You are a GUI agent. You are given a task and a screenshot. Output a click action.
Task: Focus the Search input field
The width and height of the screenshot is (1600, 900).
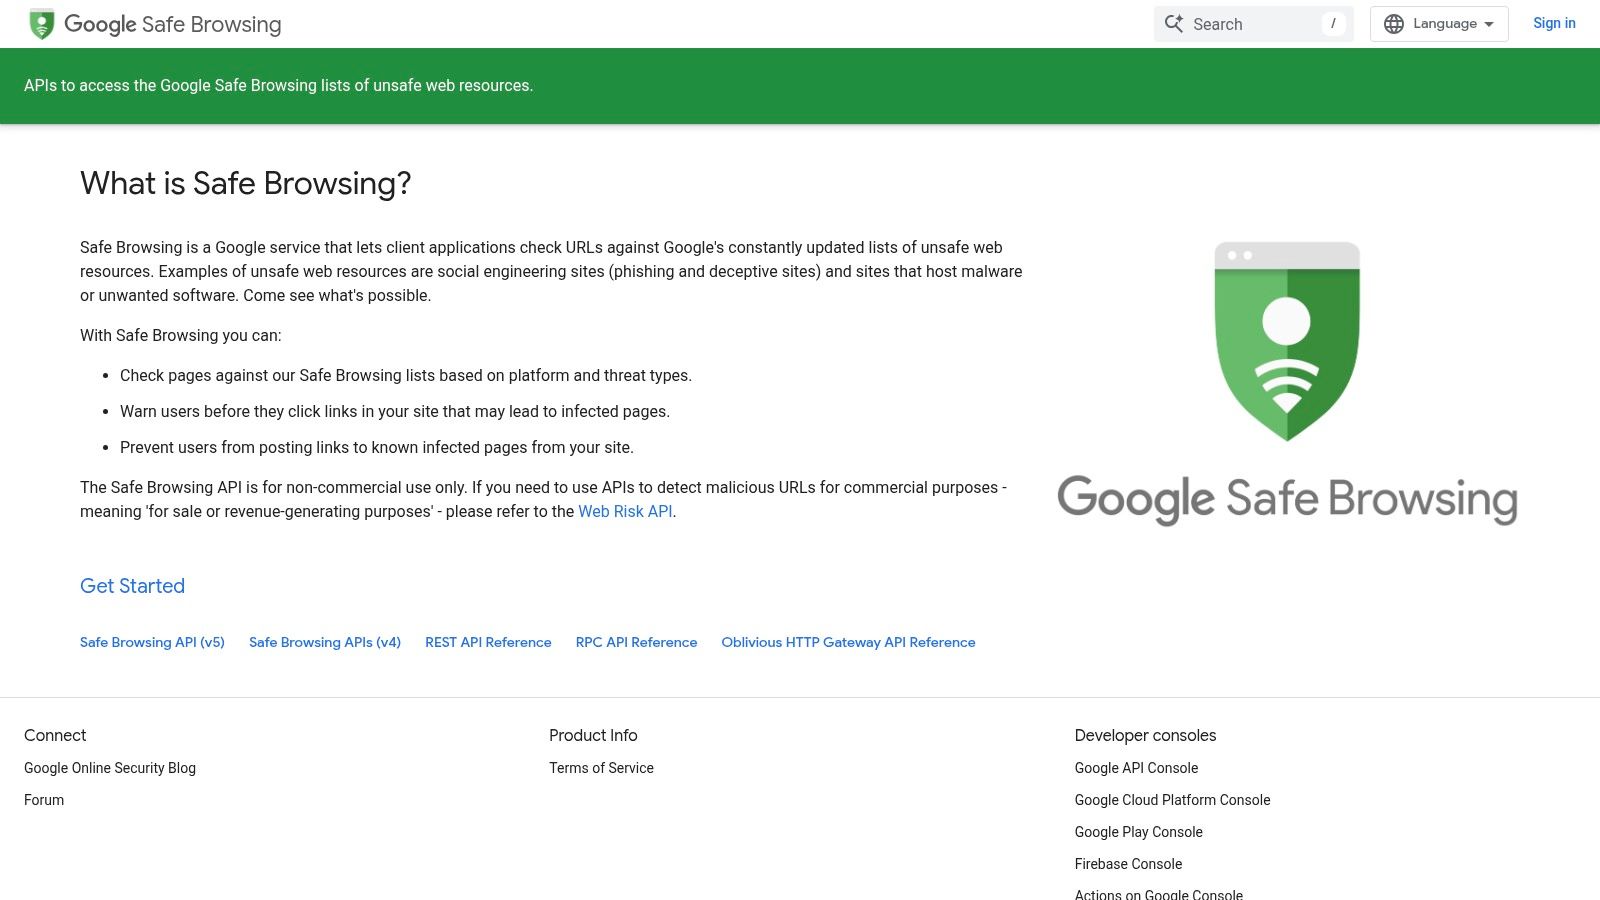click(x=1253, y=24)
